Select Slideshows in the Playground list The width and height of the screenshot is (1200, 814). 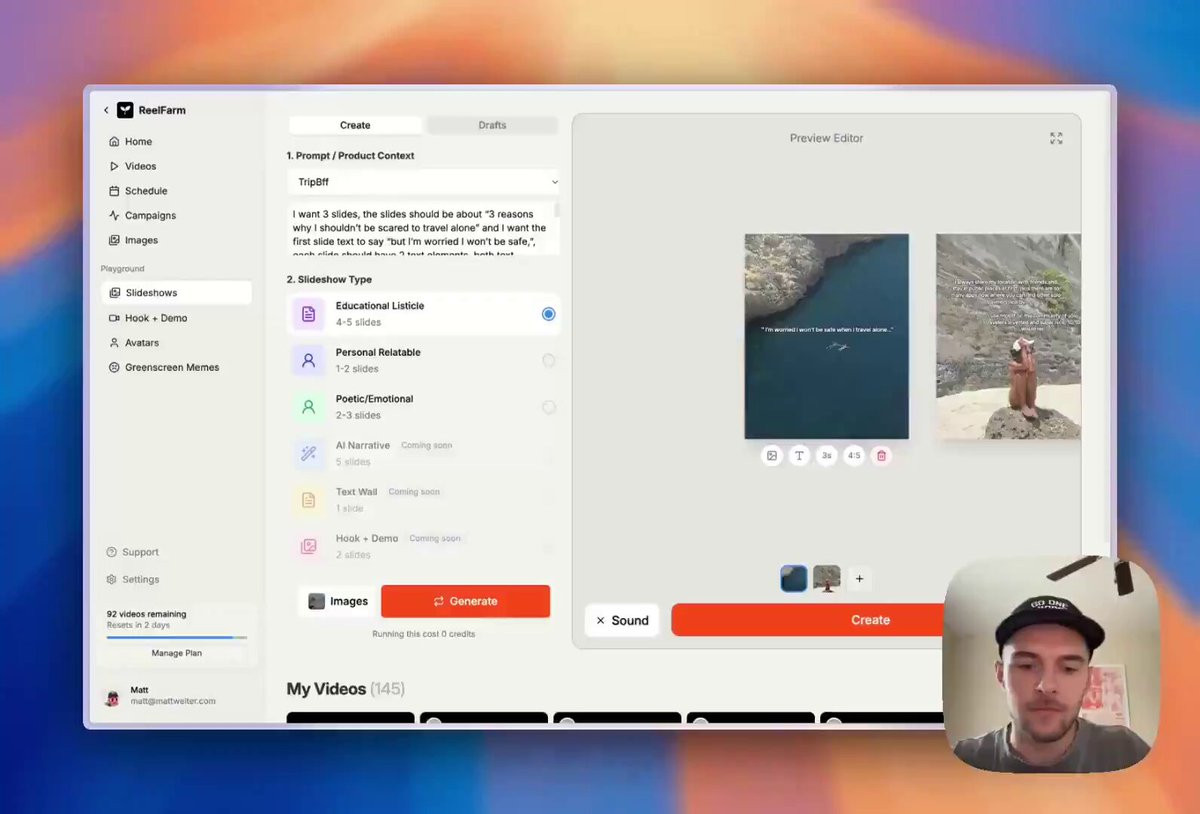click(x=176, y=293)
